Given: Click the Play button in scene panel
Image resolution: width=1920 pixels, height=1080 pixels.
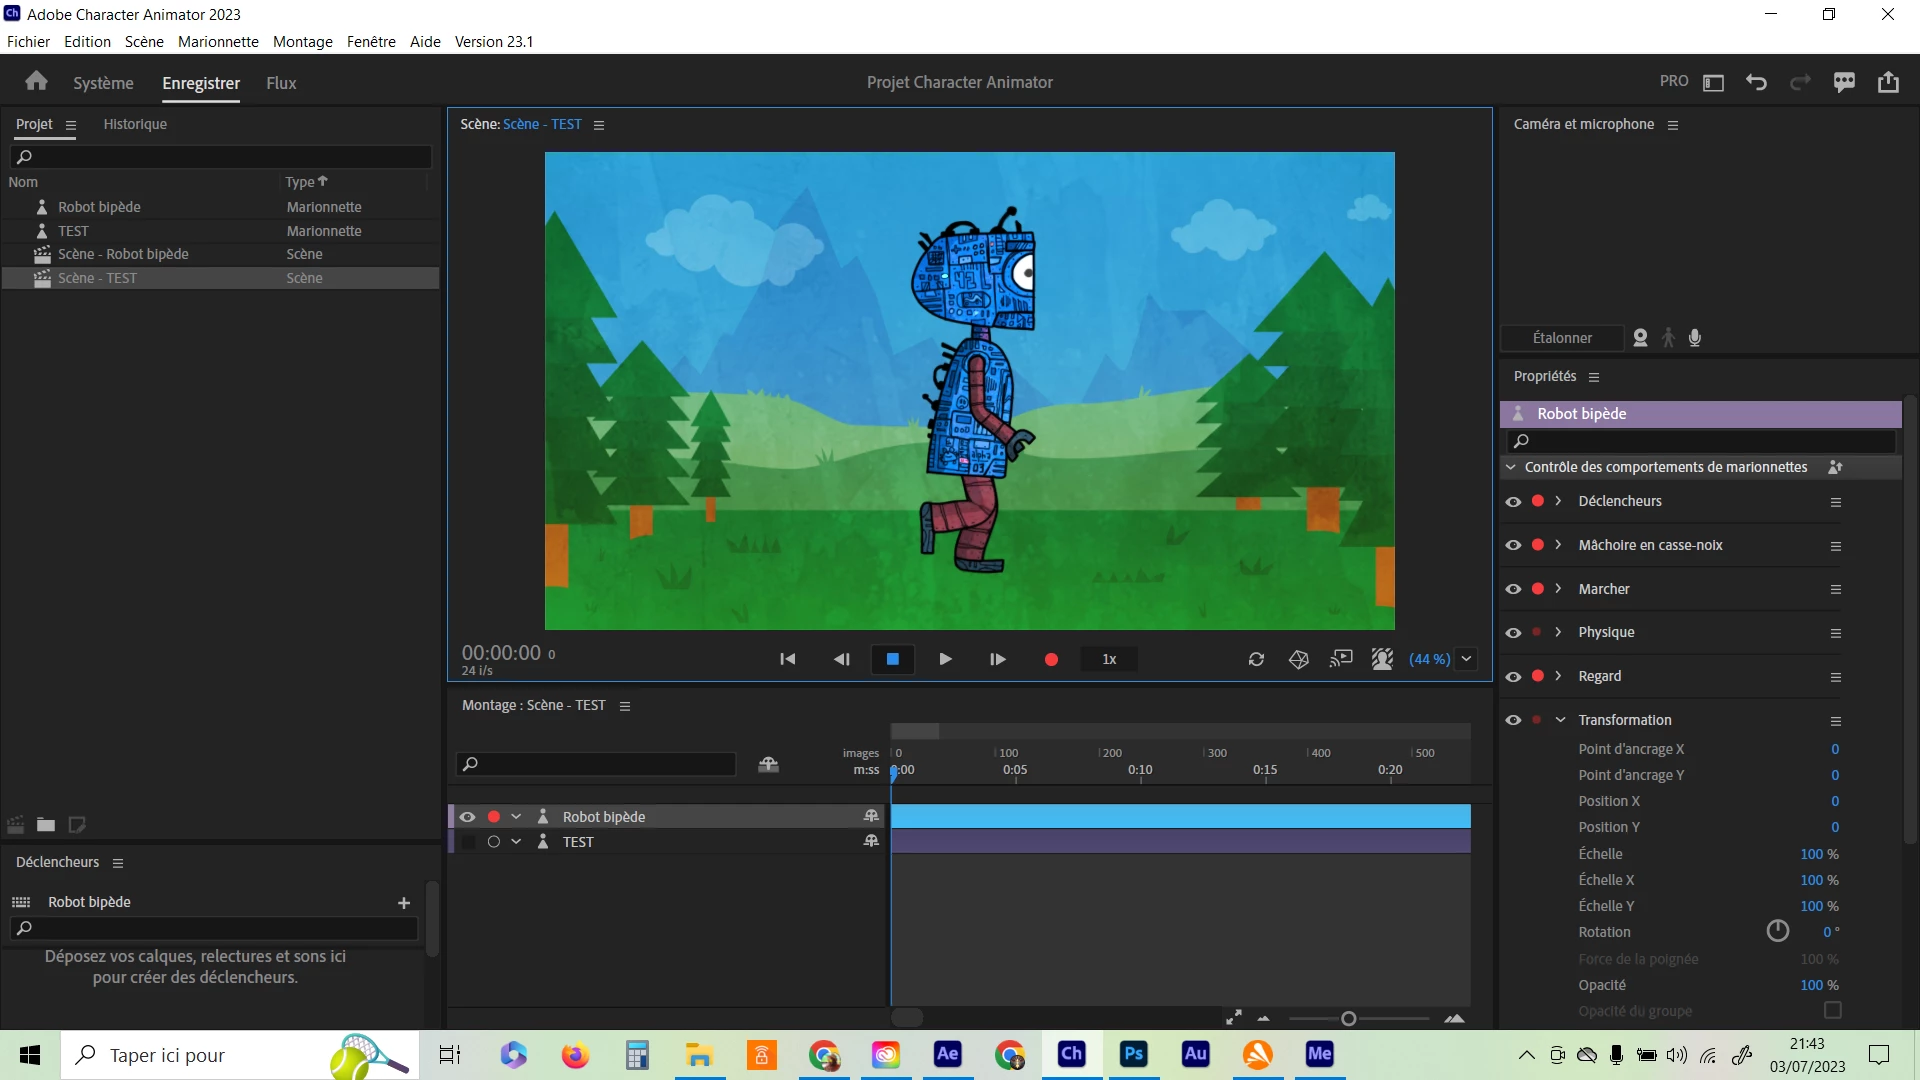Looking at the screenshot, I should (x=945, y=659).
